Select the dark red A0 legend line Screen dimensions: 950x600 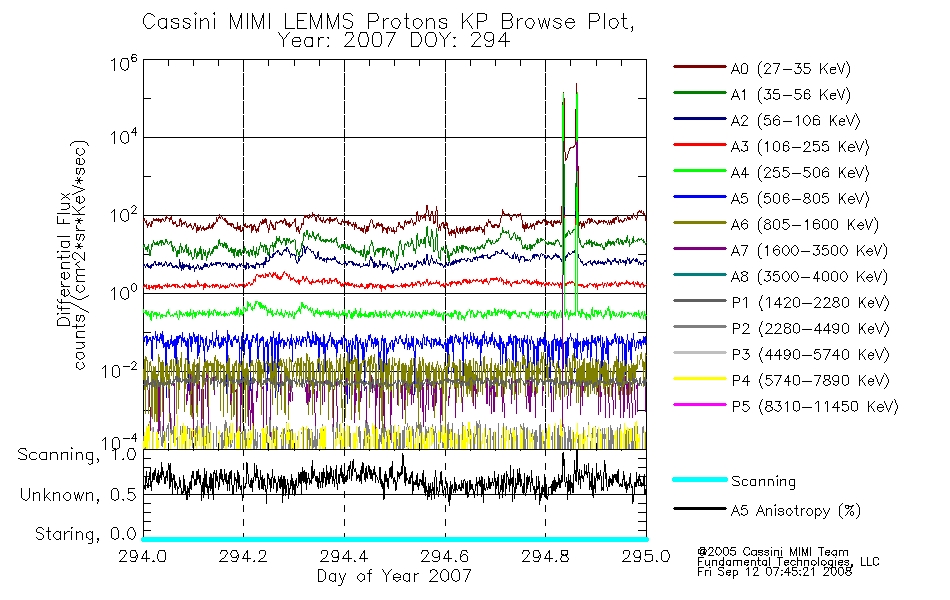700,67
